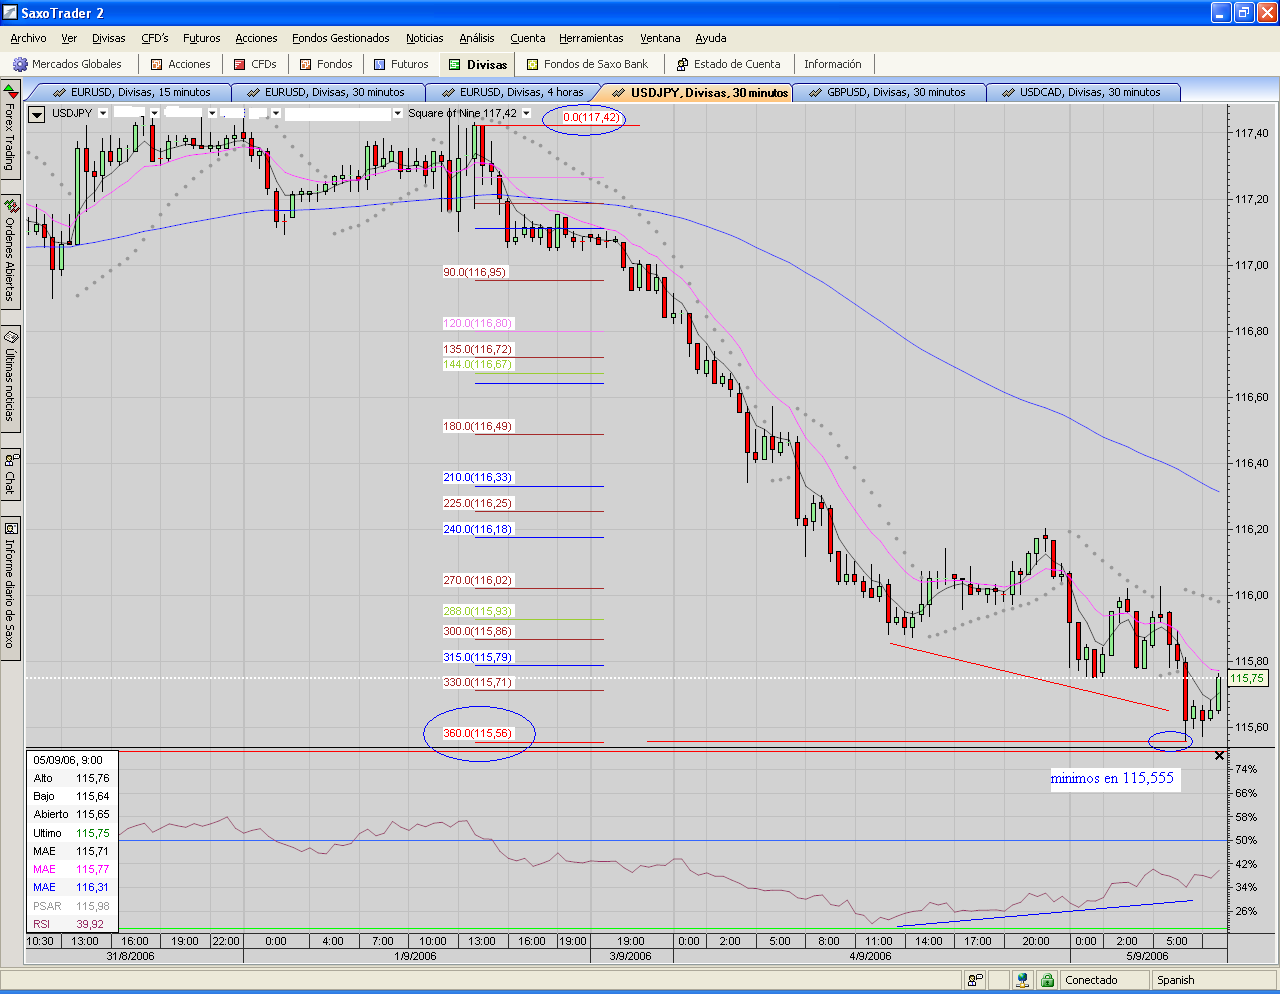Click the green padlock status icon
The width and height of the screenshot is (1280, 994).
click(1046, 980)
